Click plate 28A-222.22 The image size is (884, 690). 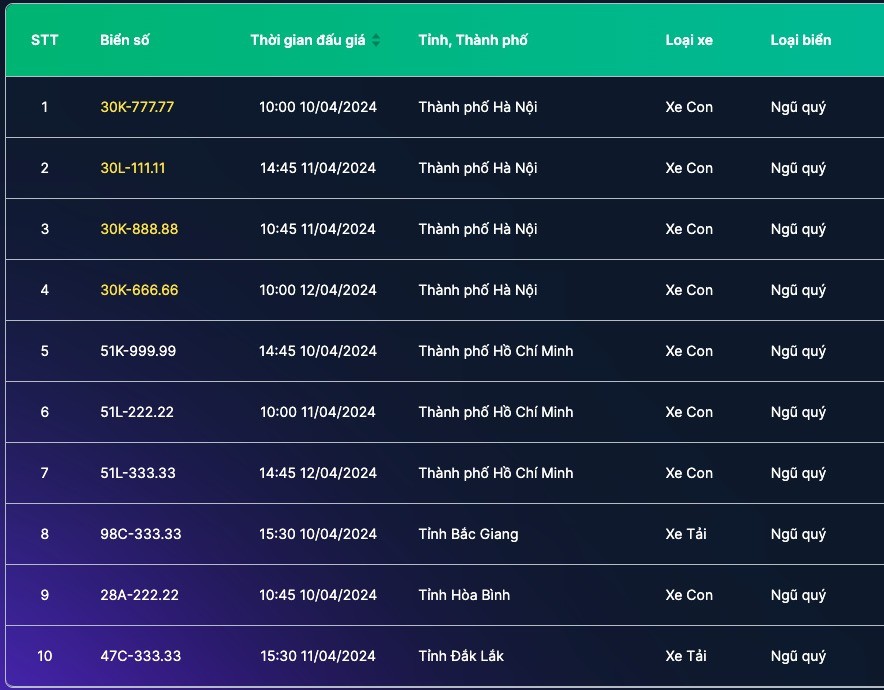coord(139,595)
